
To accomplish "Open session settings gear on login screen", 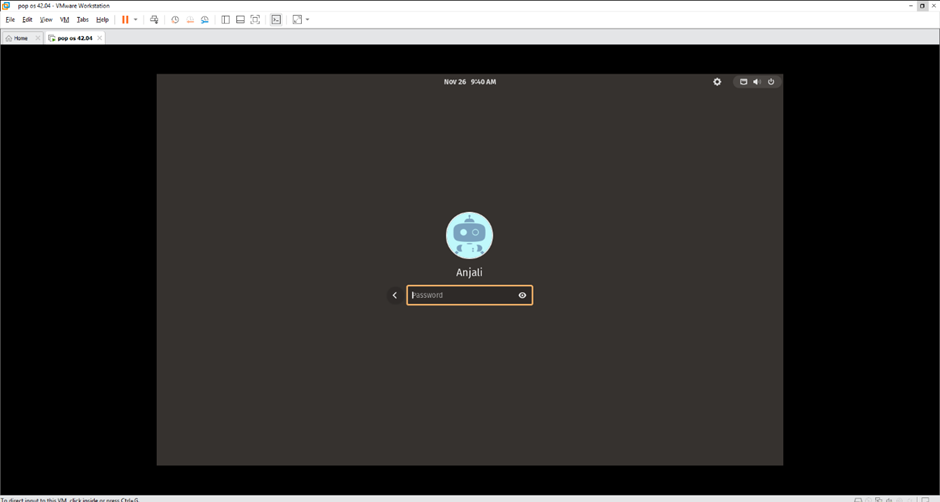I will pyautogui.click(x=717, y=82).
